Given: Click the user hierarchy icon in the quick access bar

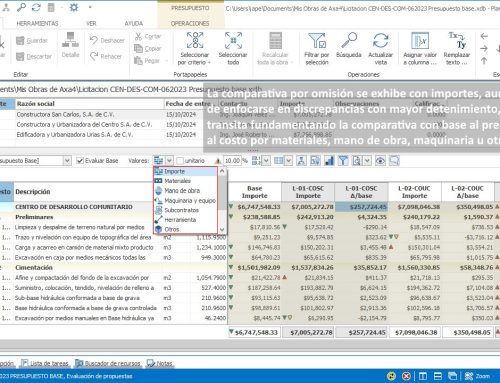Looking at the screenshot, I should (6, 7).
